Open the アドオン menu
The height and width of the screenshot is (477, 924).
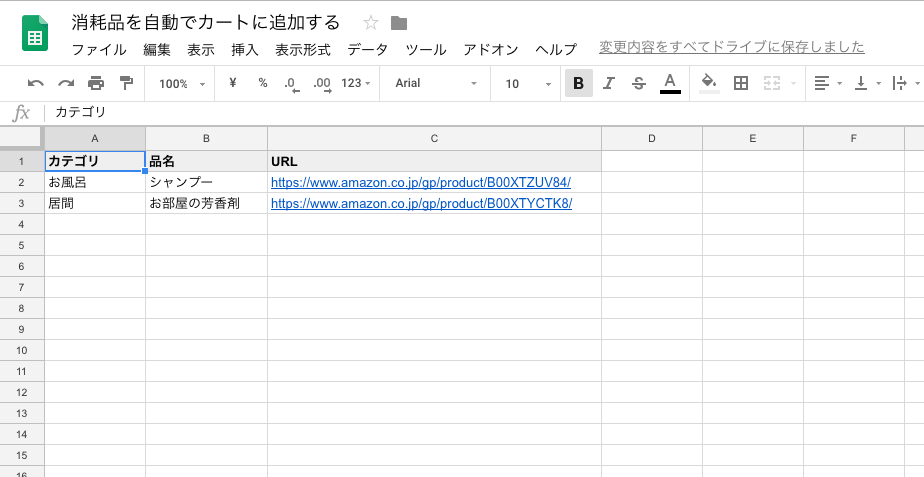tap(491, 50)
